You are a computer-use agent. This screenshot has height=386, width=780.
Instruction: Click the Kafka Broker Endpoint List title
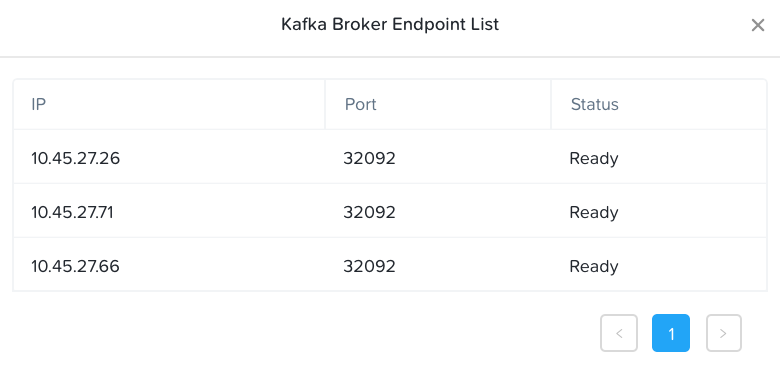[390, 24]
